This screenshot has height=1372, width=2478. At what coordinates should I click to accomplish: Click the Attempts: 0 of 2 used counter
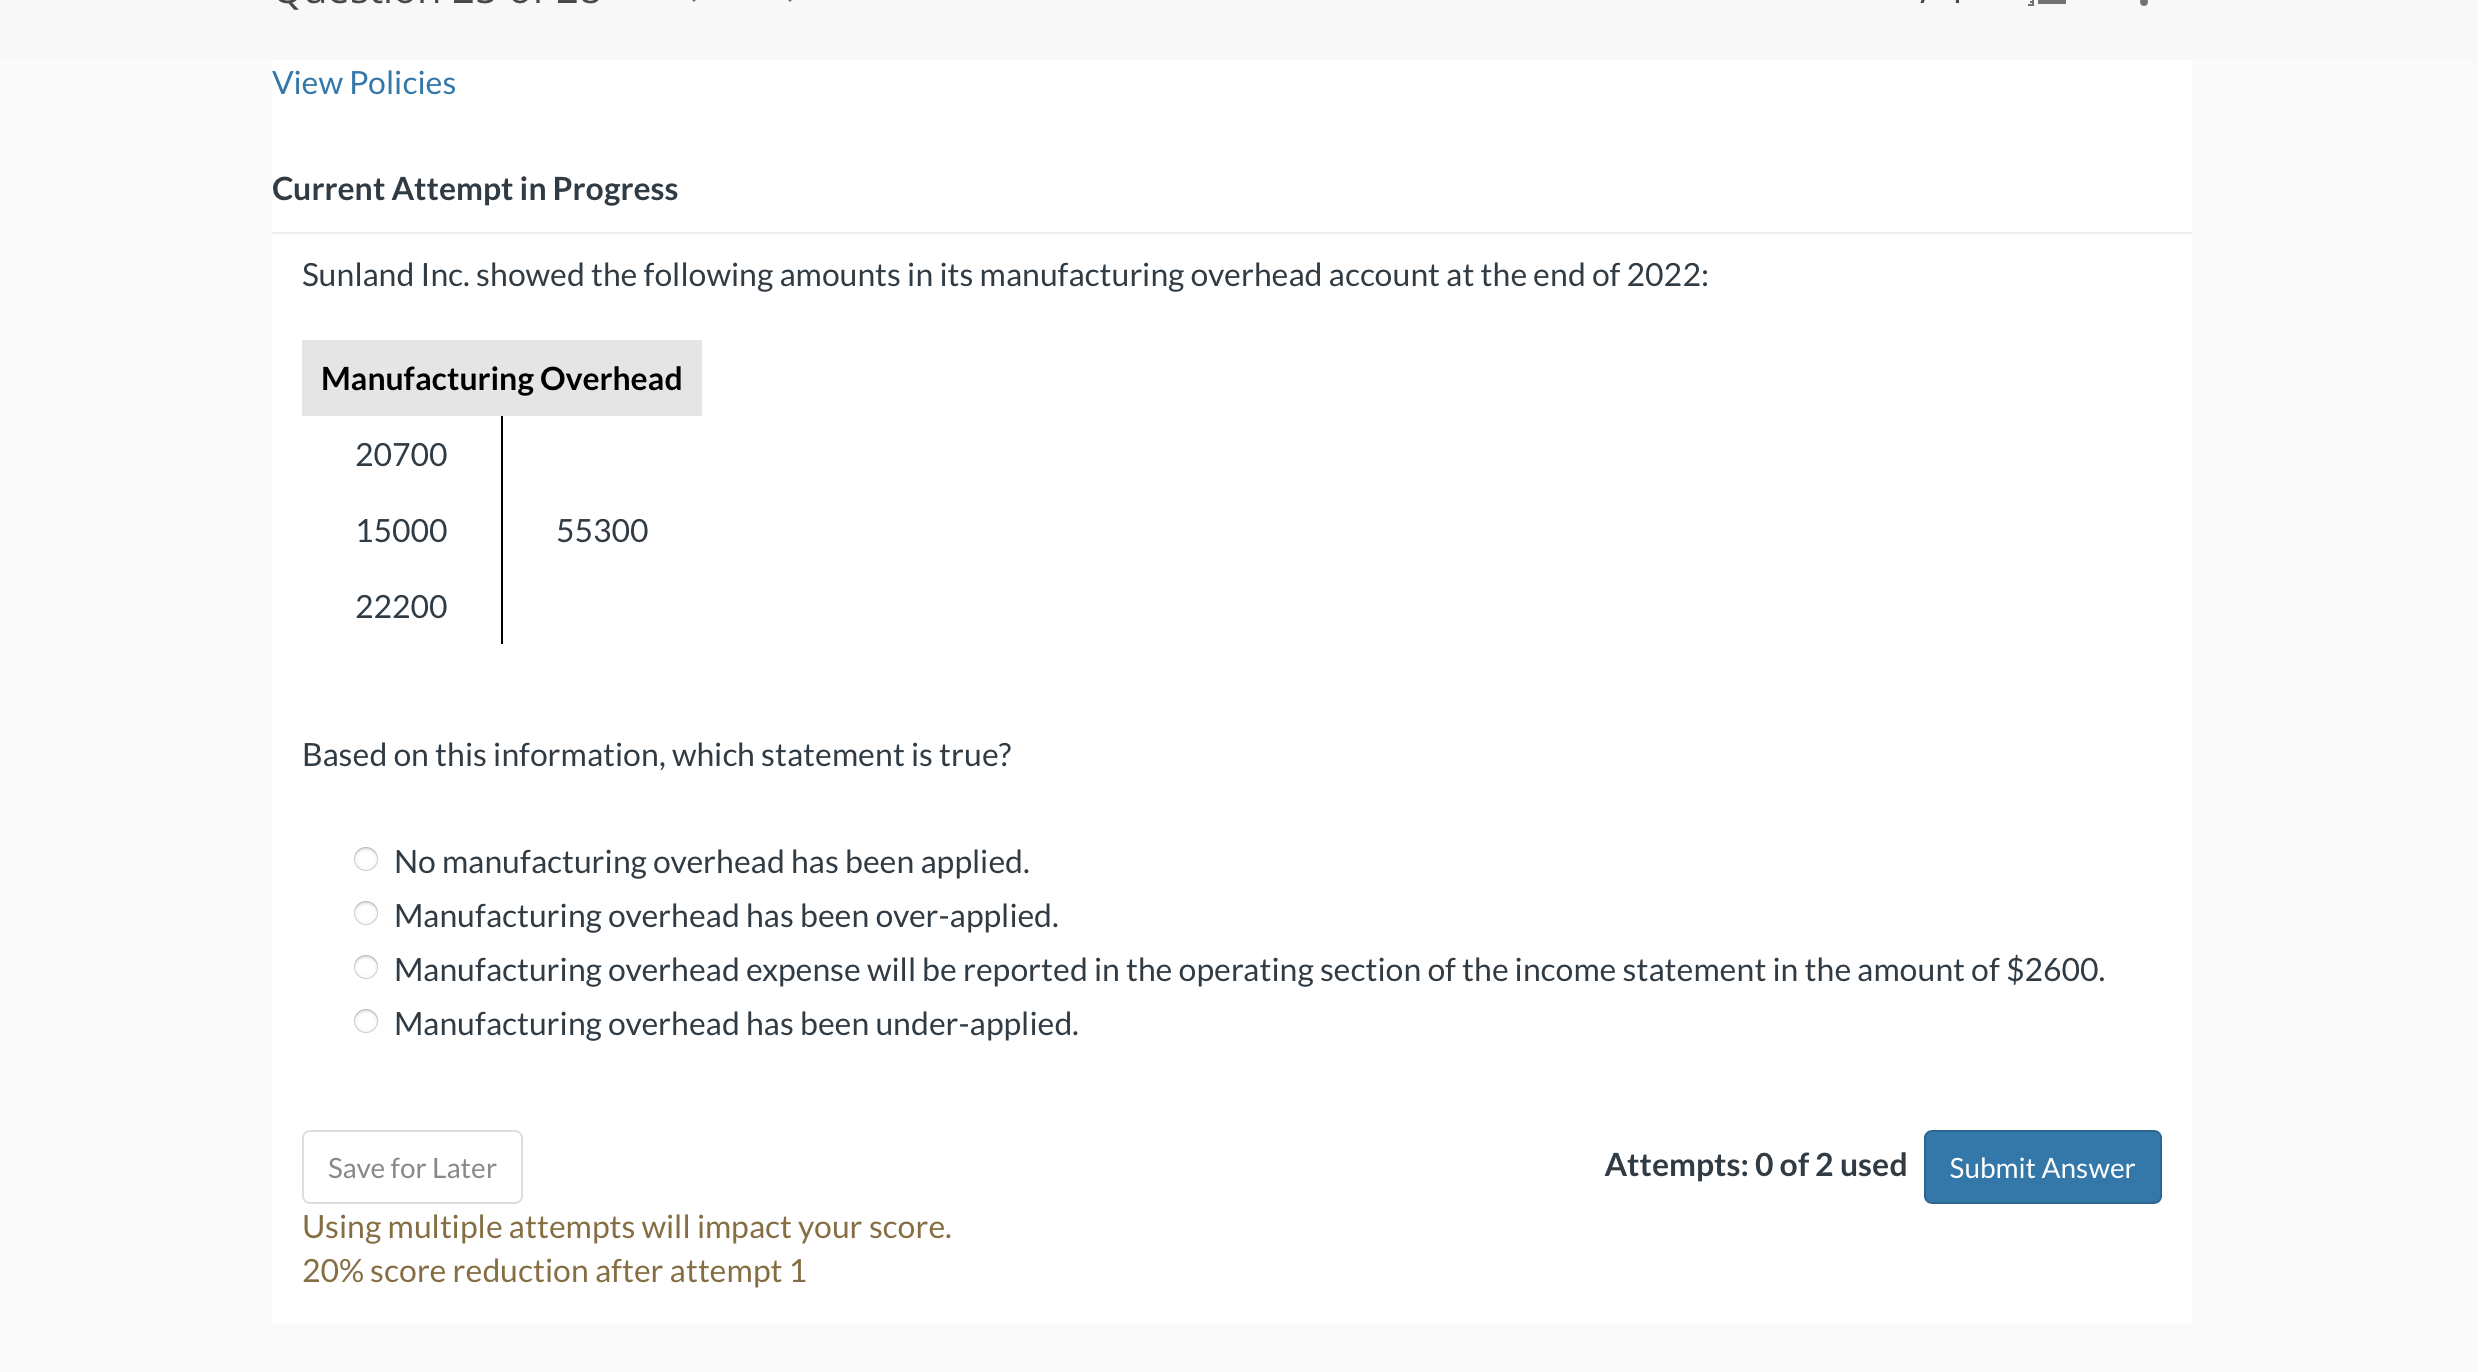[x=1755, y=1164]
